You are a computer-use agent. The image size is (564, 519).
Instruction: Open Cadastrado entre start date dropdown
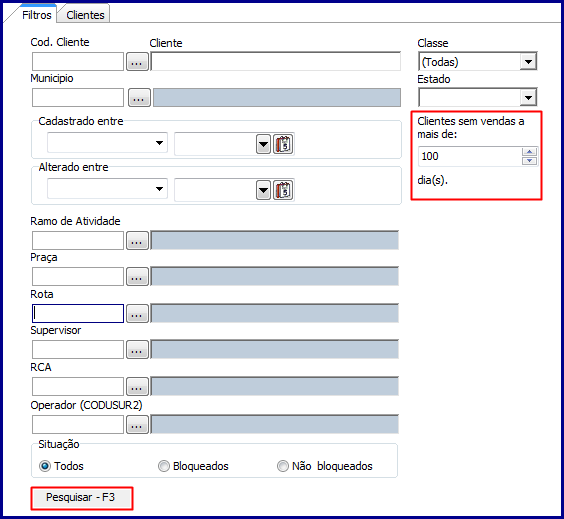[159, 143]
